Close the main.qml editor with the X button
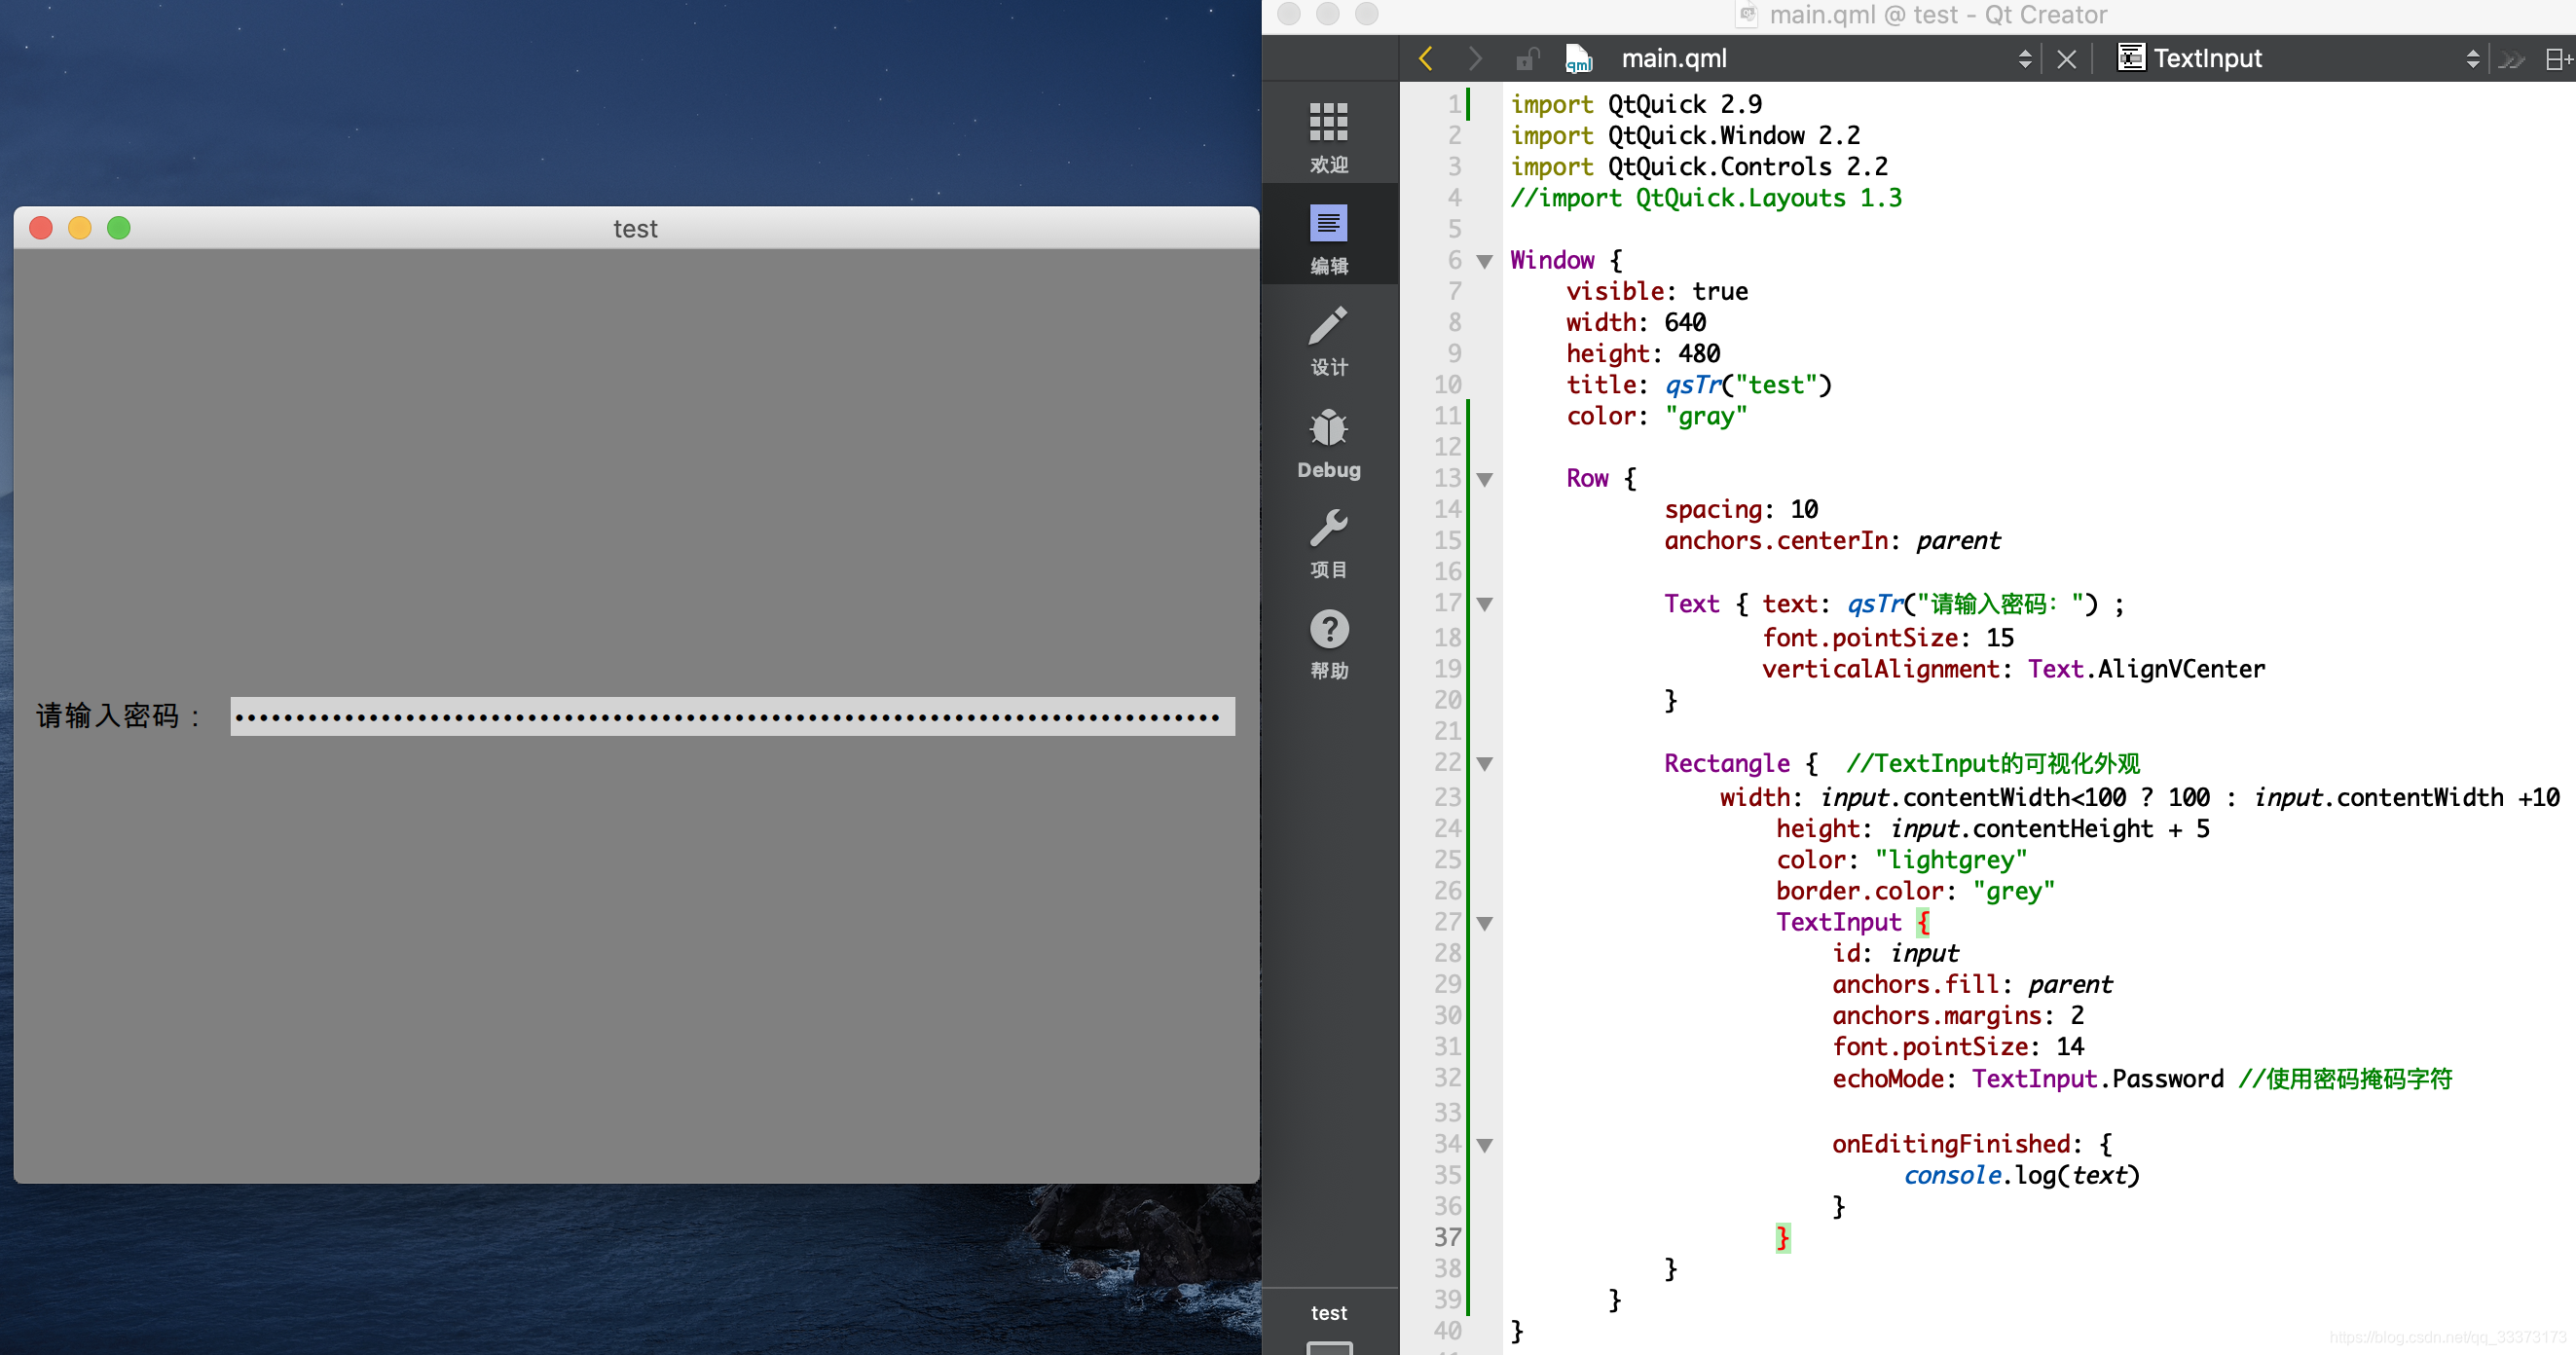Image resolution: width=2576 pixels, height=1355 pixels. [x=2066, y=58]
